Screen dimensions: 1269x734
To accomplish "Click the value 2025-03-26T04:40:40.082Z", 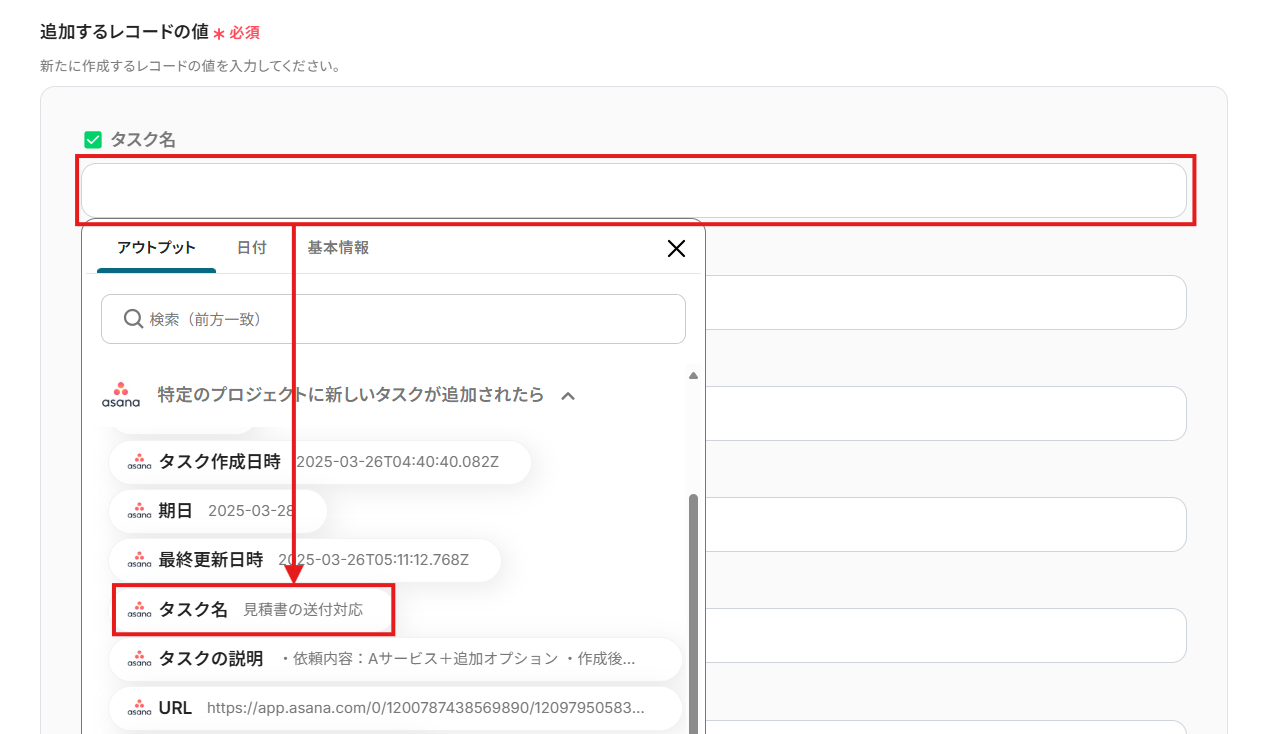I will (397, 462).
